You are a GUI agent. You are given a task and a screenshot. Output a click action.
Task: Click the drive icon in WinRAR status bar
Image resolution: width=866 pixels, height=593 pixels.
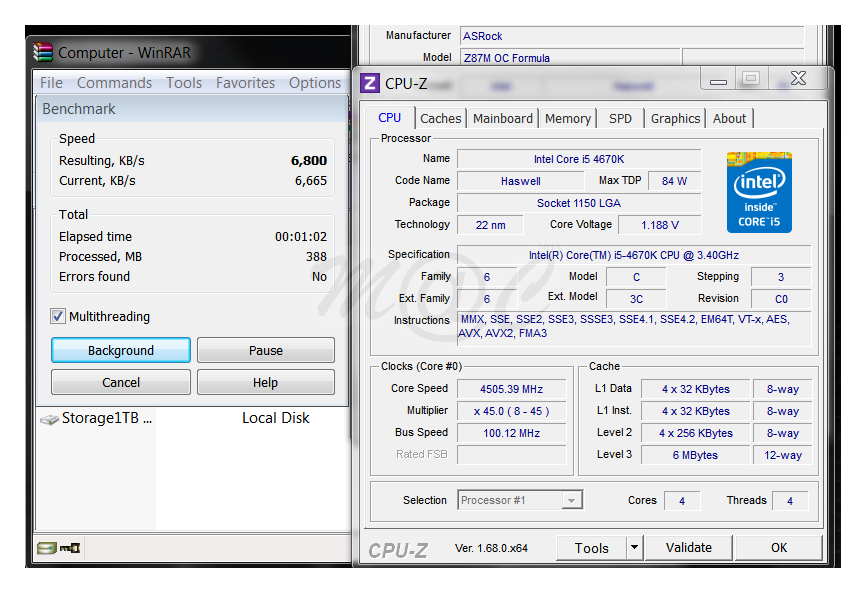coord(46,548)
